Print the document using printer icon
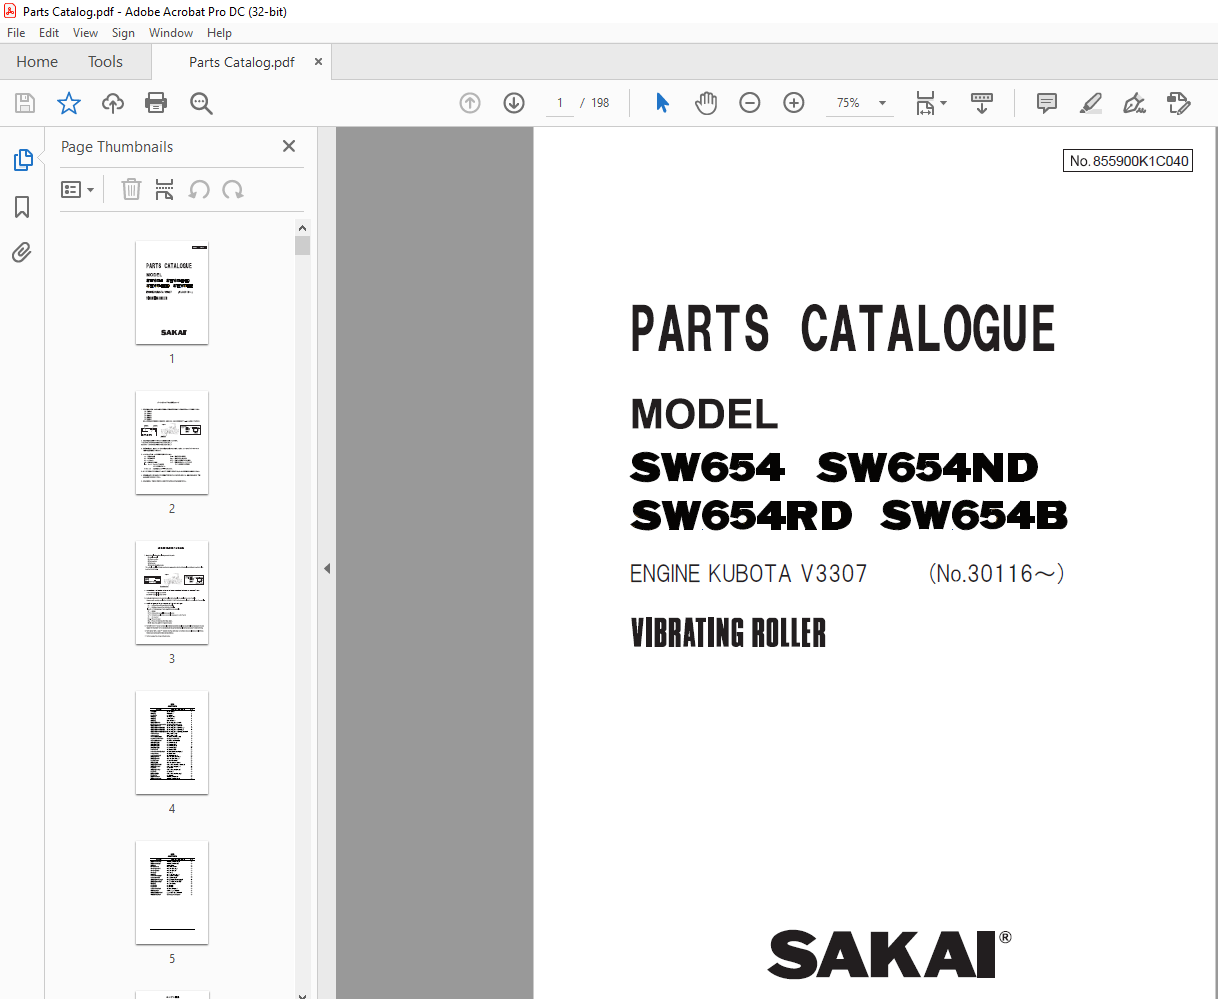Screen dimensions: 1218x999 (x=156, y=103)
